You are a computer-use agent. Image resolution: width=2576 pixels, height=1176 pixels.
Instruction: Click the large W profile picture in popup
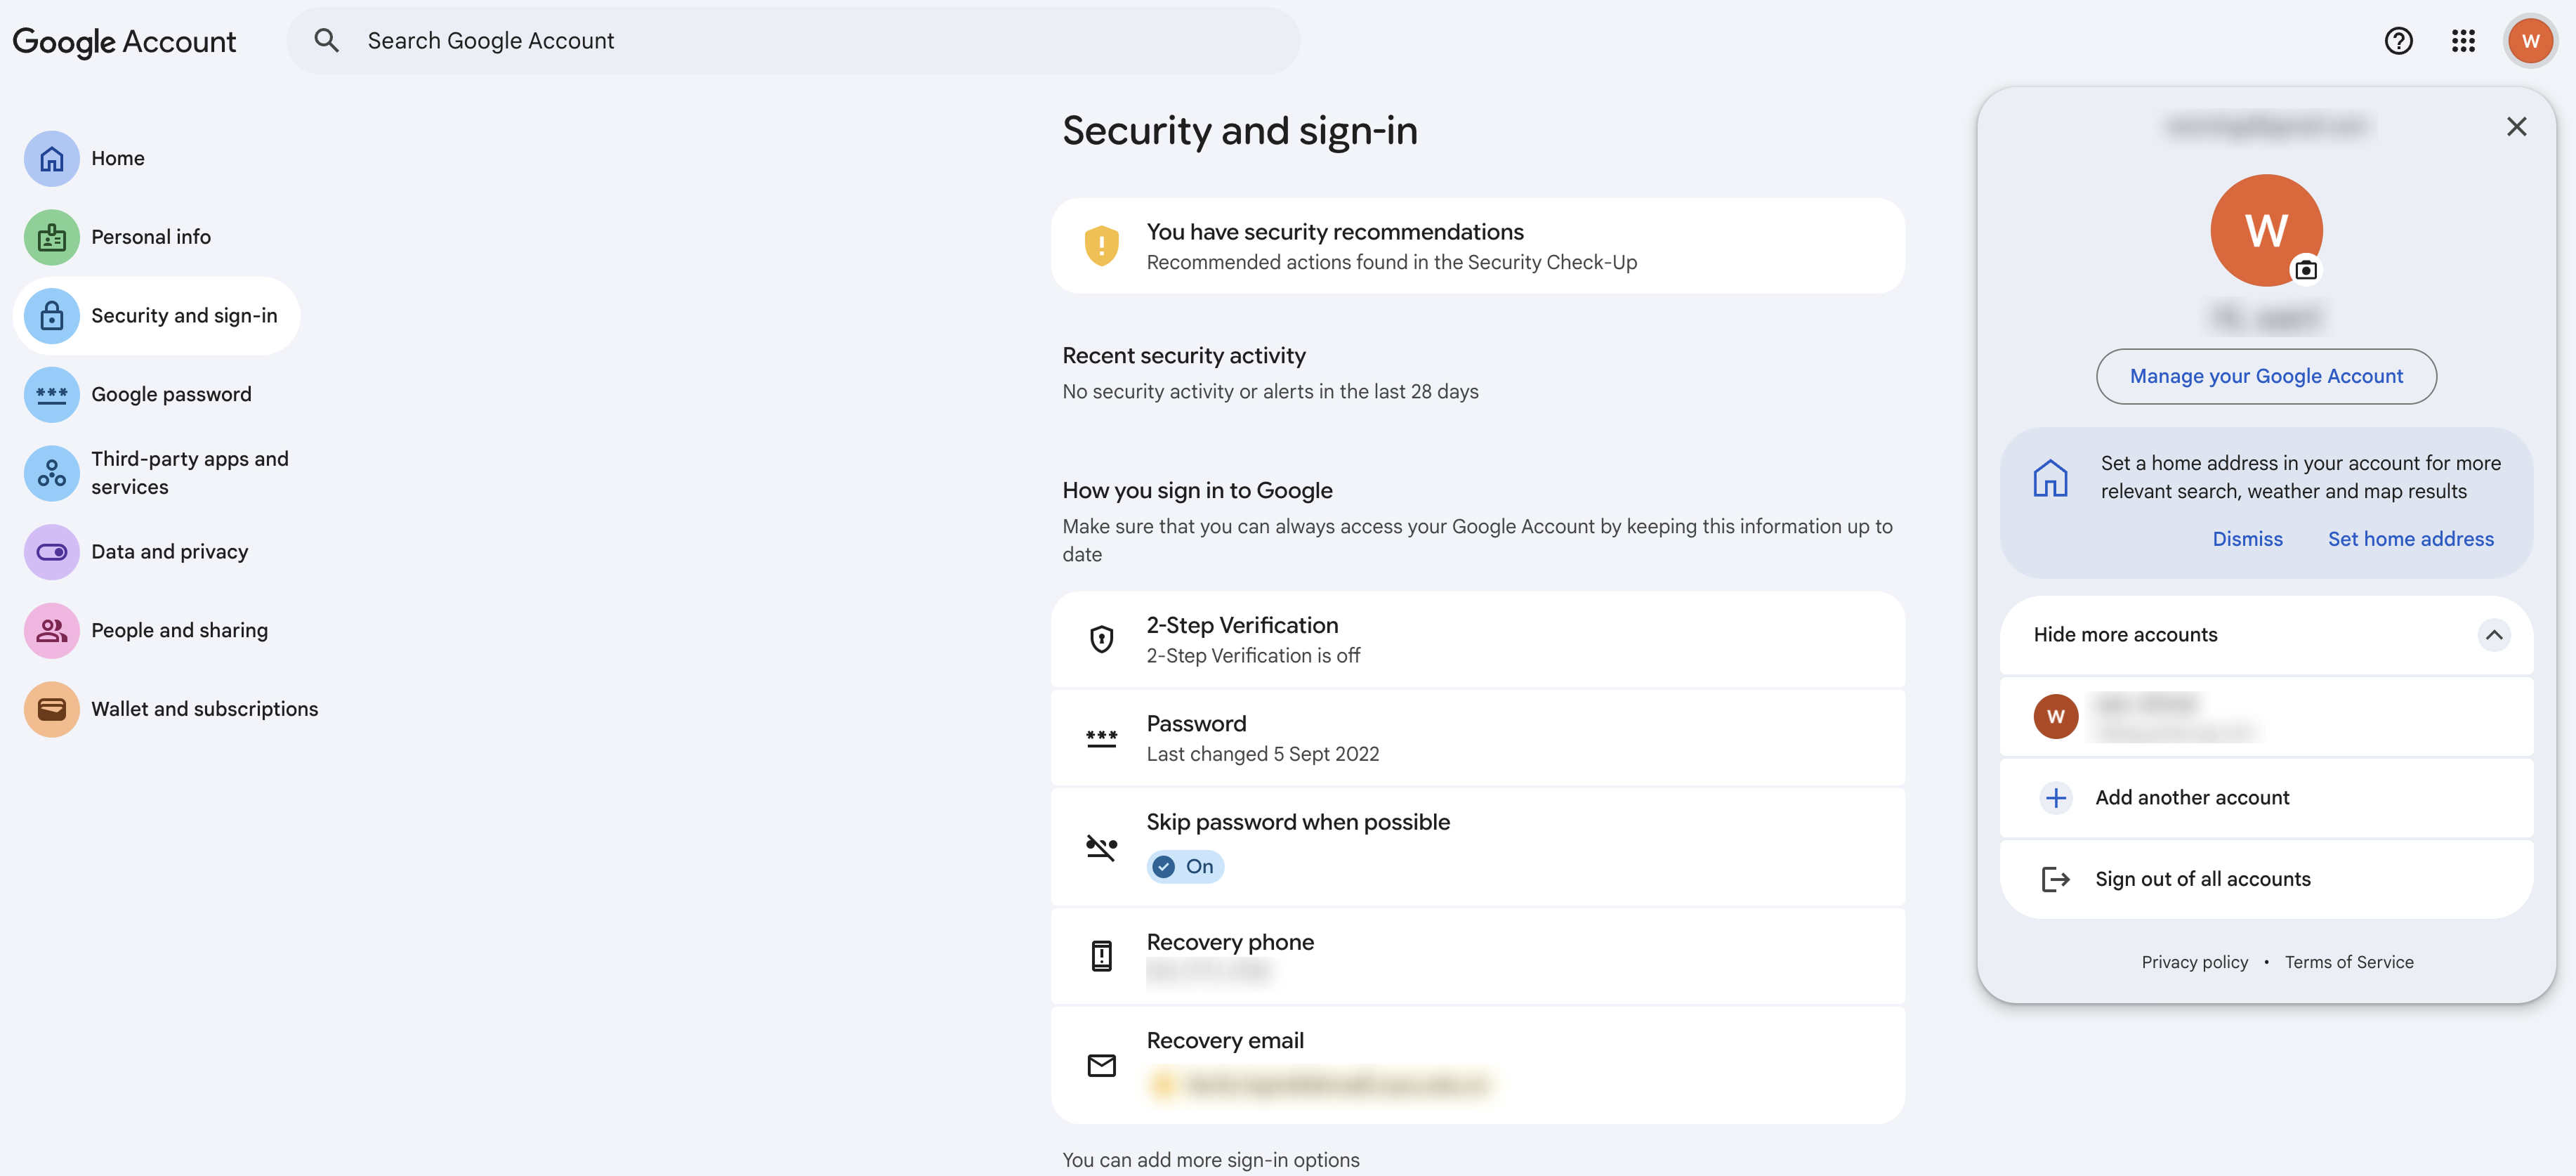click(2266, 231)
